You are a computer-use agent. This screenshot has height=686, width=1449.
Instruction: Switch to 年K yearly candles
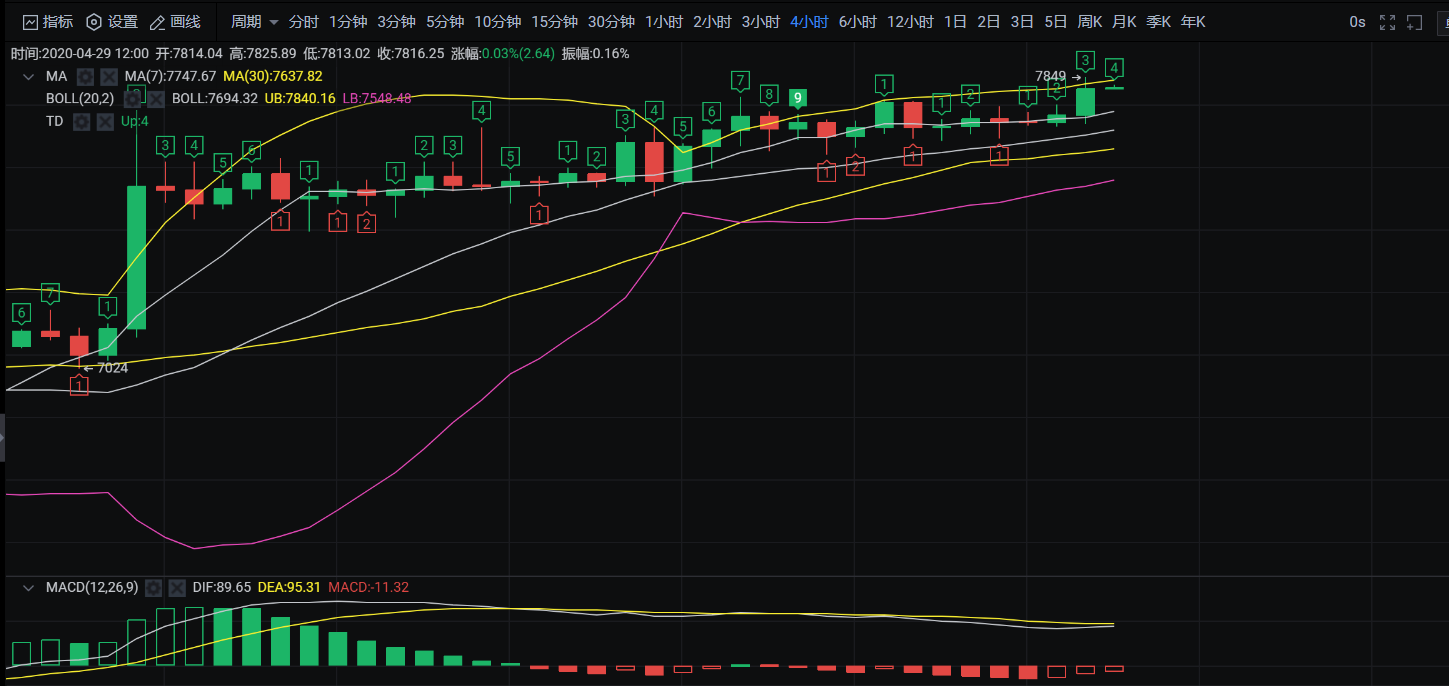click(1193, 22)
